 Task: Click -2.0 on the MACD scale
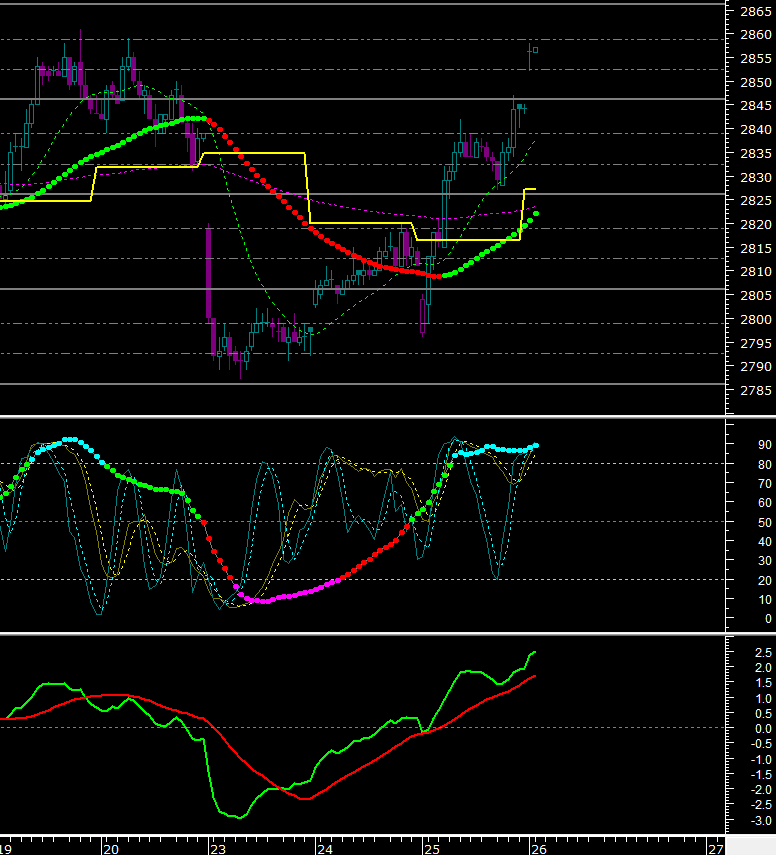[761, 790]
